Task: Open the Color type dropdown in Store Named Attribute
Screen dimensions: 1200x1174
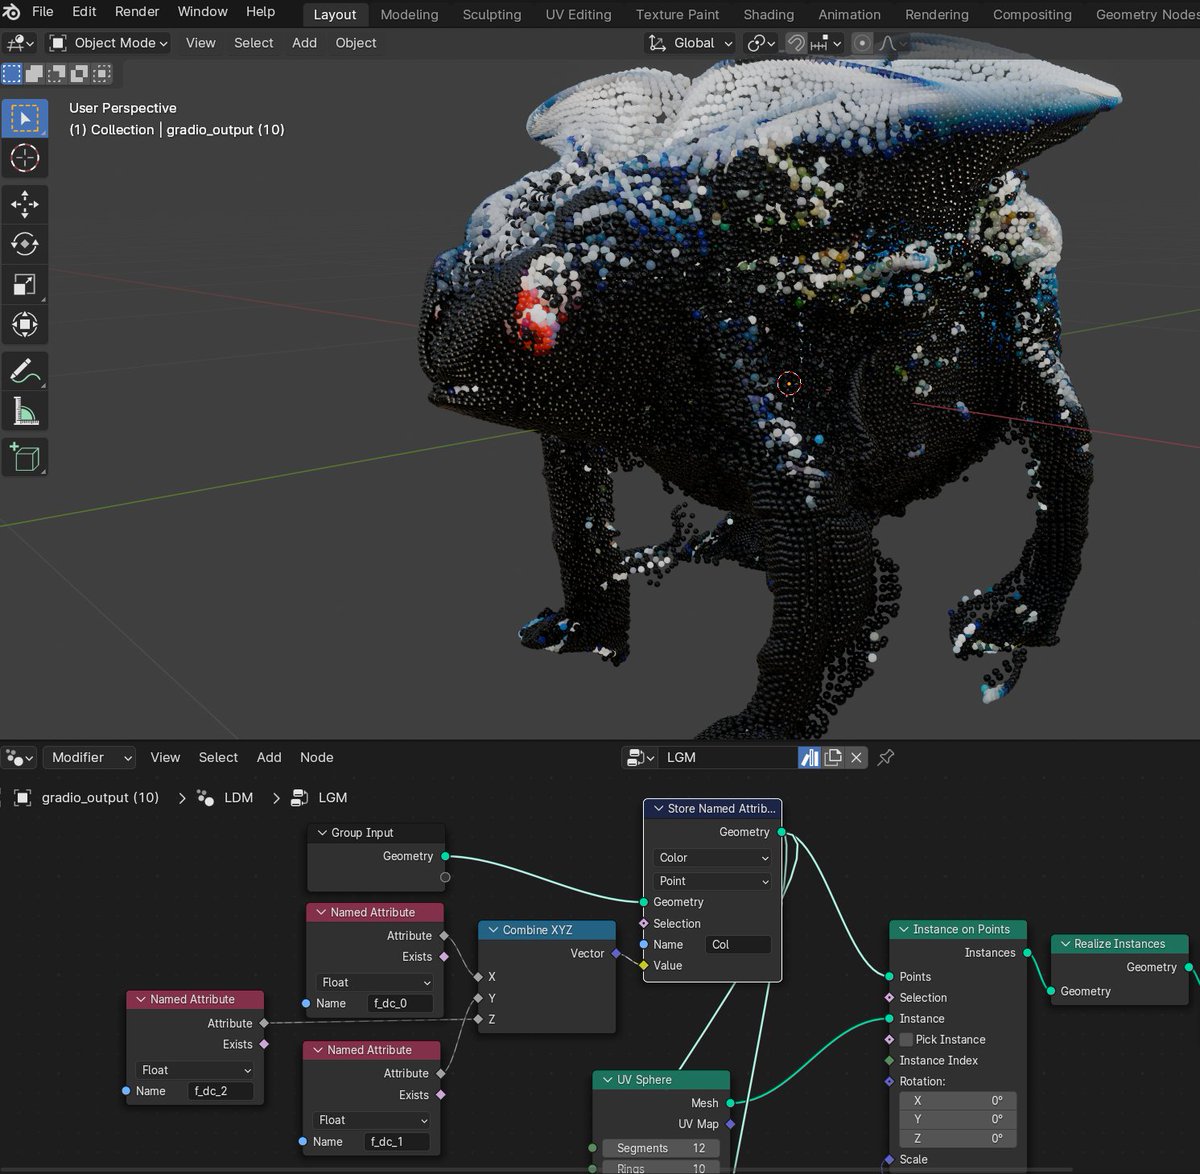Action: click(711, 857)
